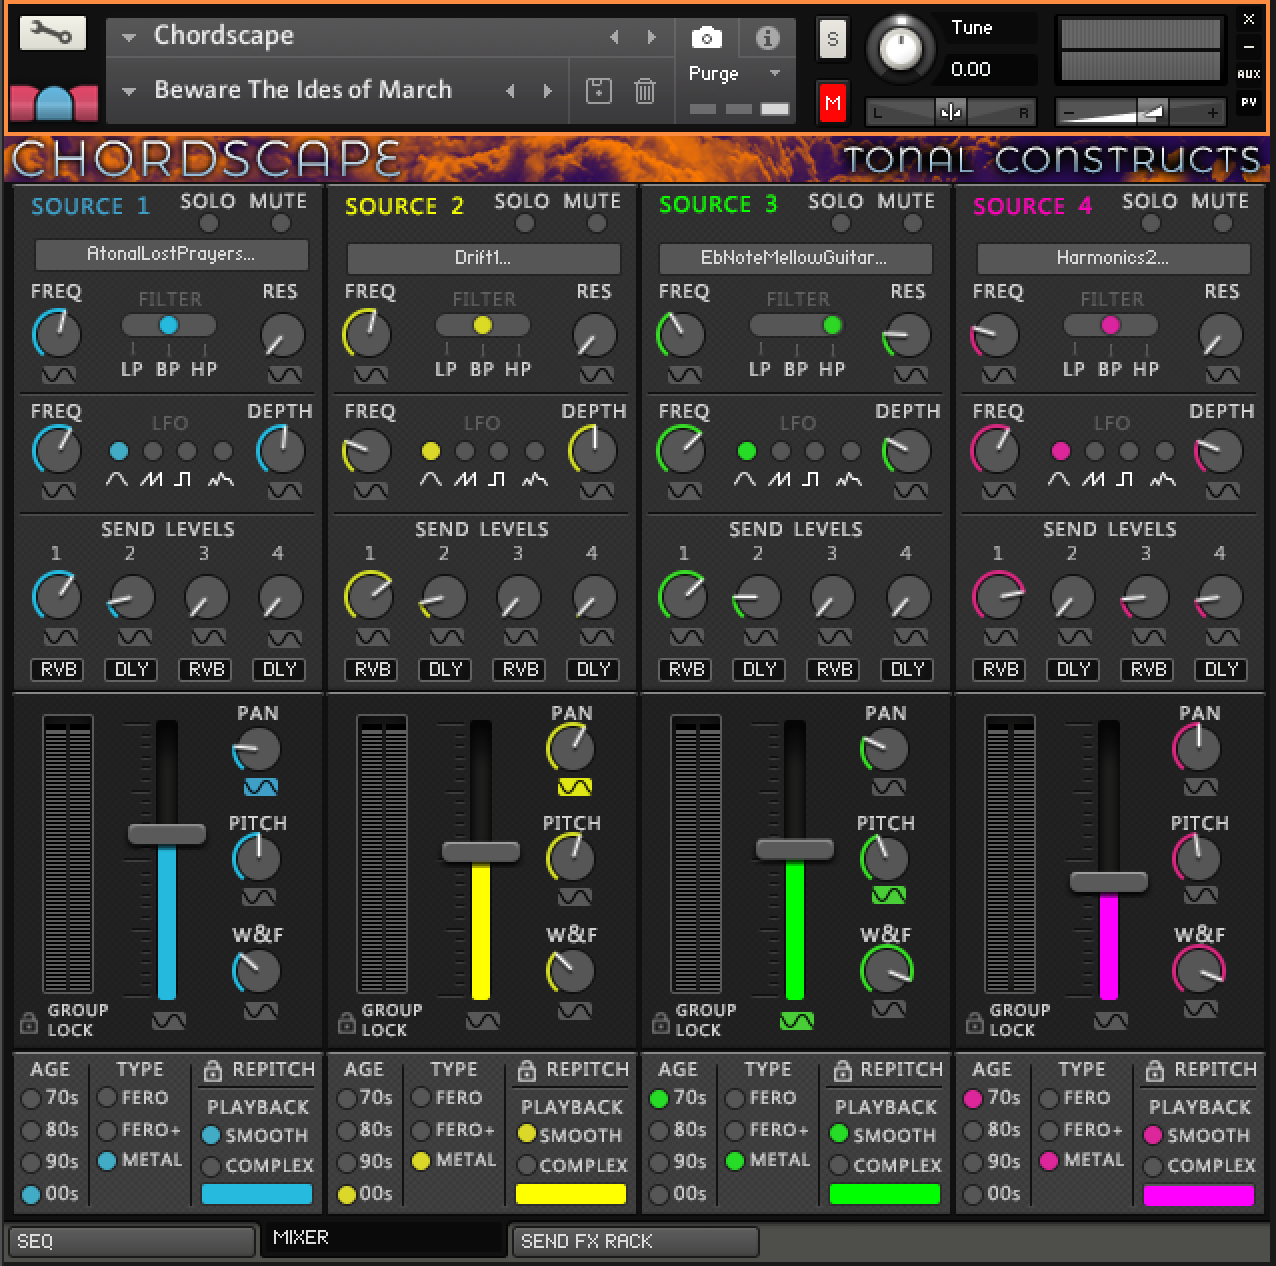Select square LFO shape for Source 3

pyautogui.click(x=815, y=452)
